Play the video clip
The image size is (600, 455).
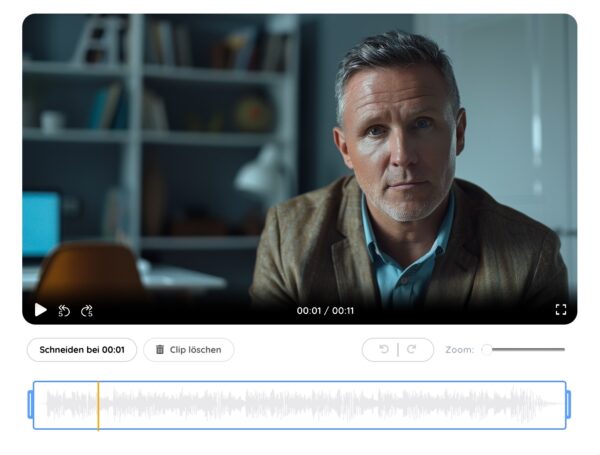40,310
